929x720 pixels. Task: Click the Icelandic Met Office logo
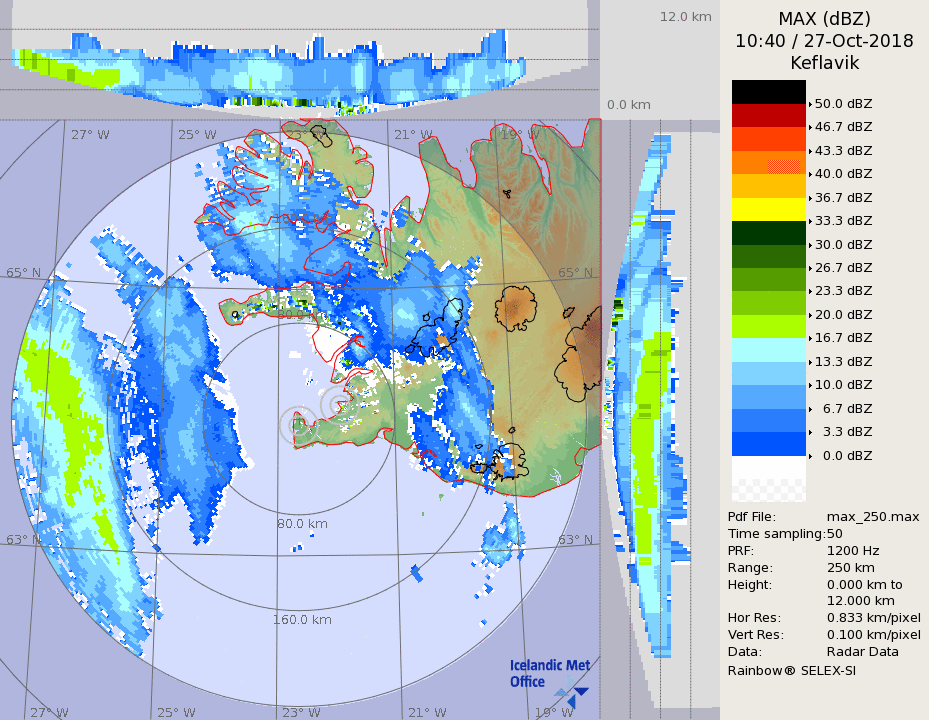549,678
